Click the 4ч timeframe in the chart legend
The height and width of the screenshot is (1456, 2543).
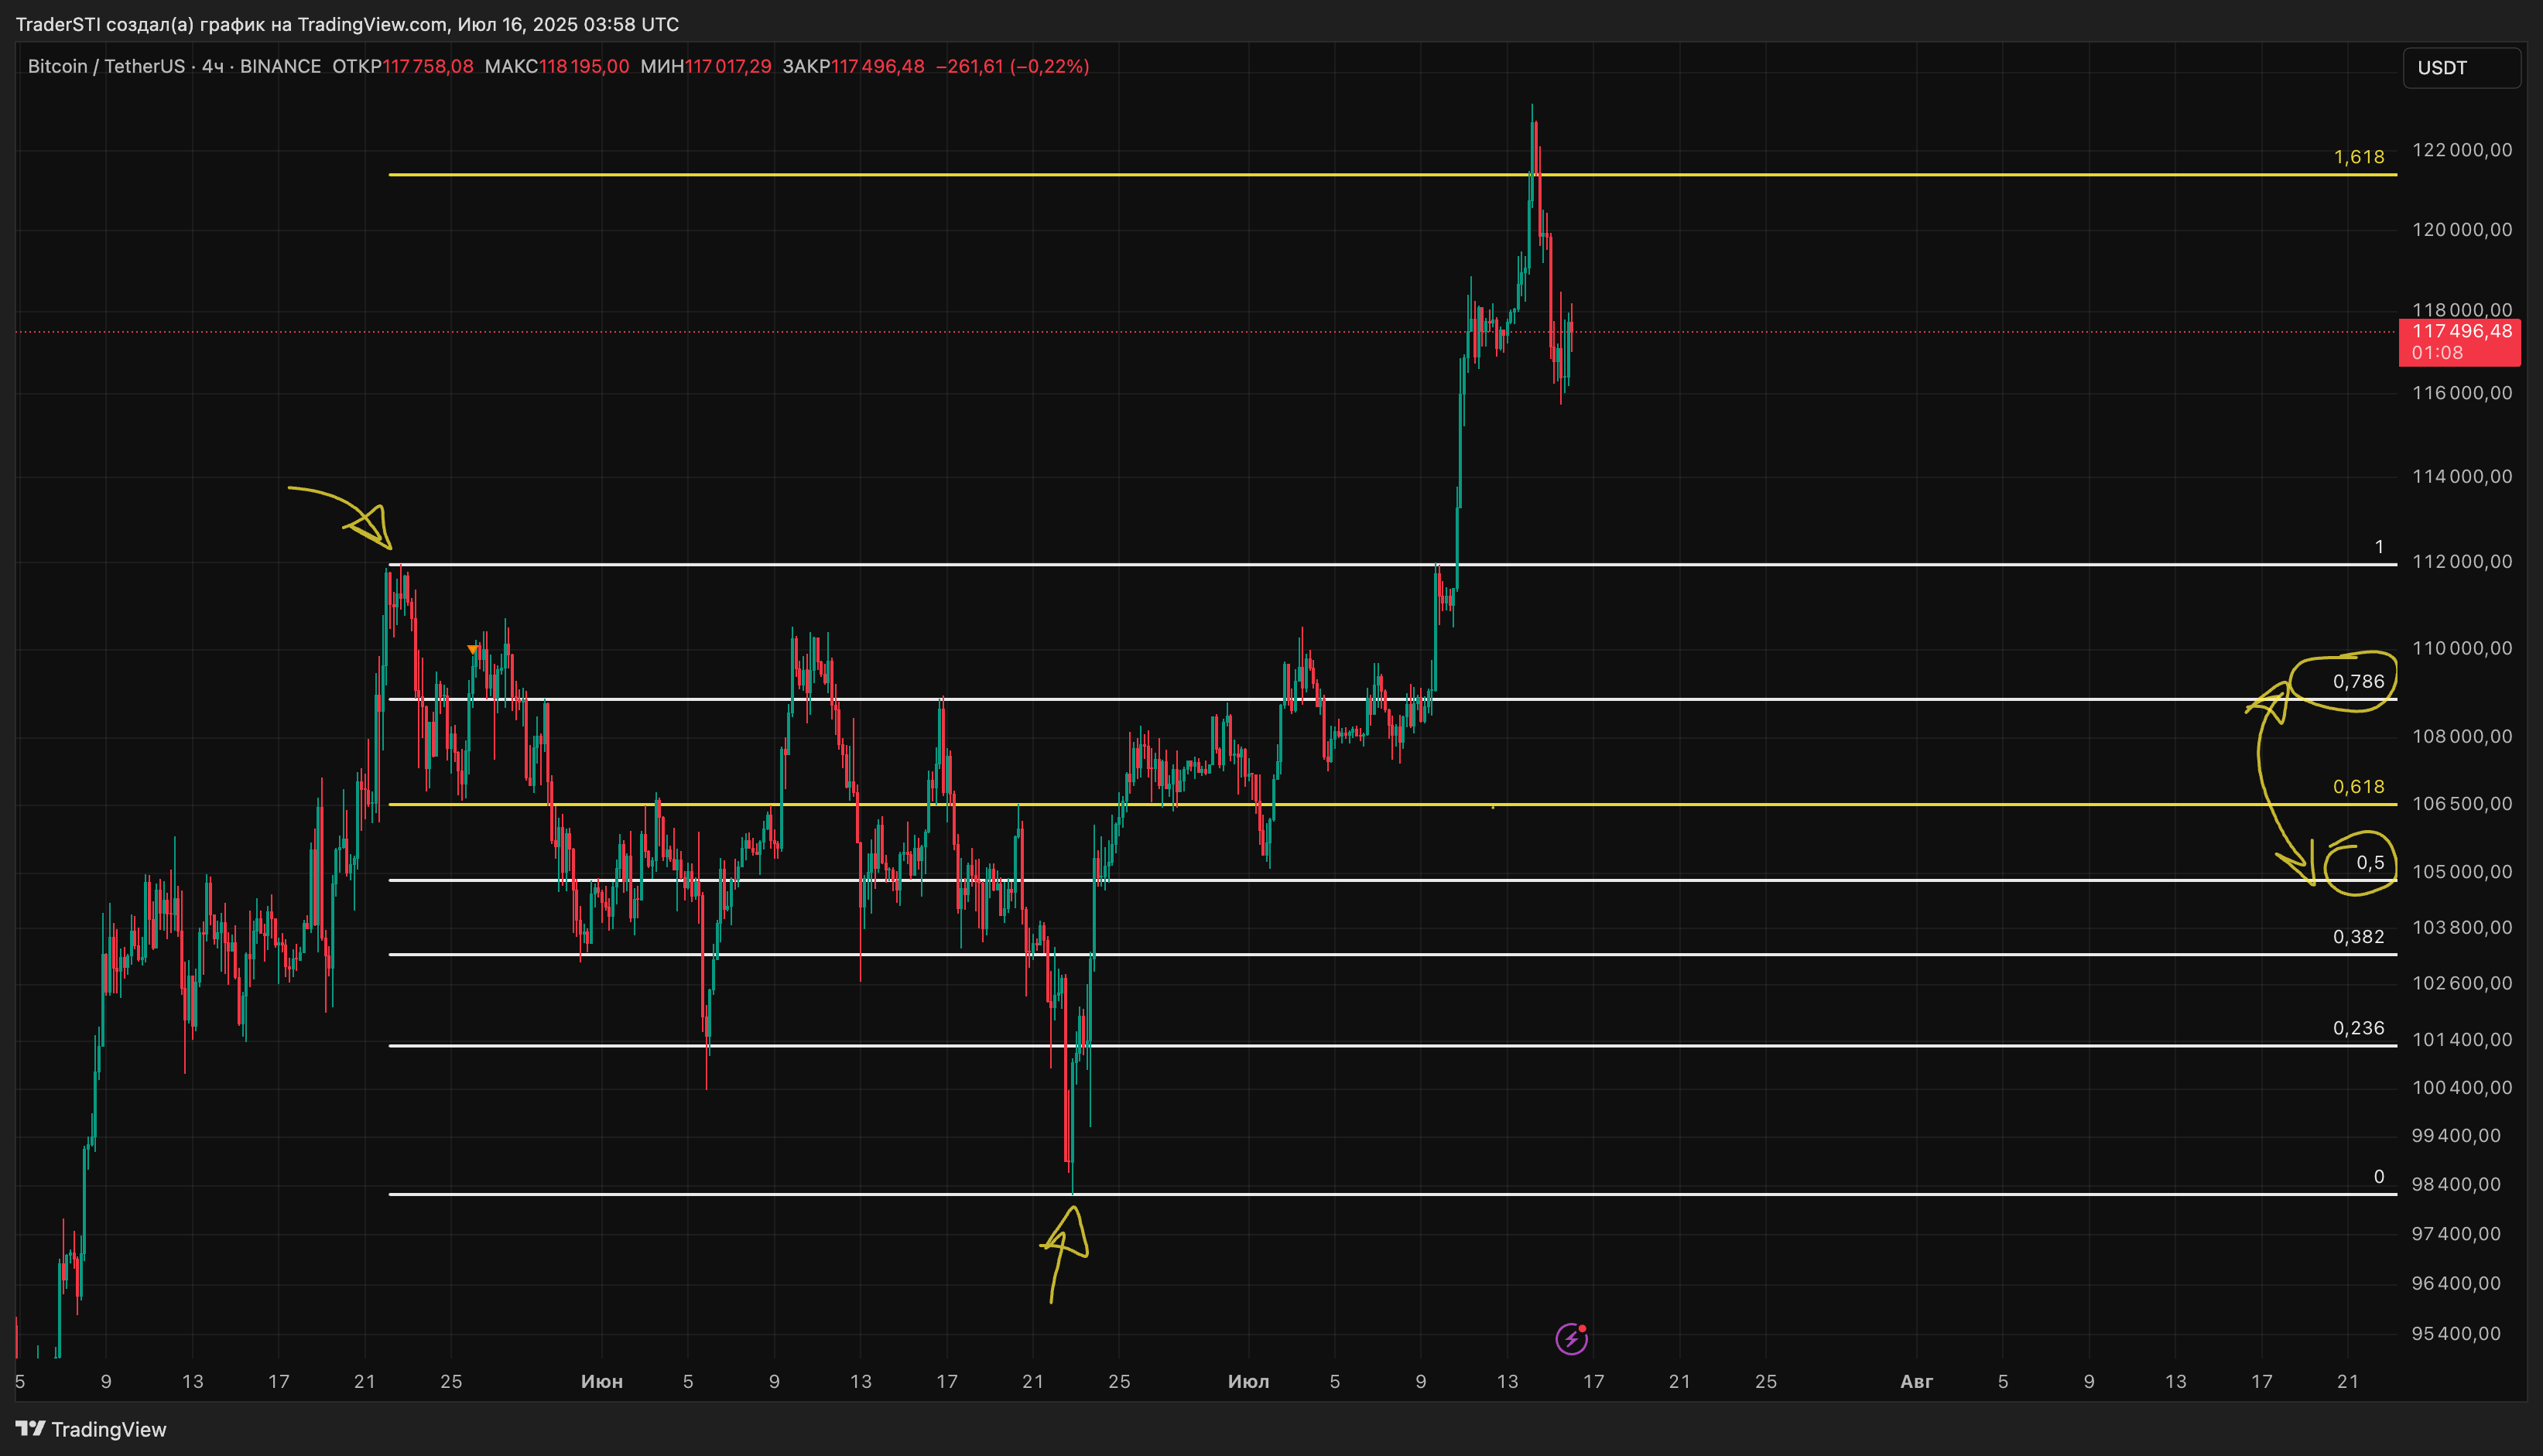[212, 66]
